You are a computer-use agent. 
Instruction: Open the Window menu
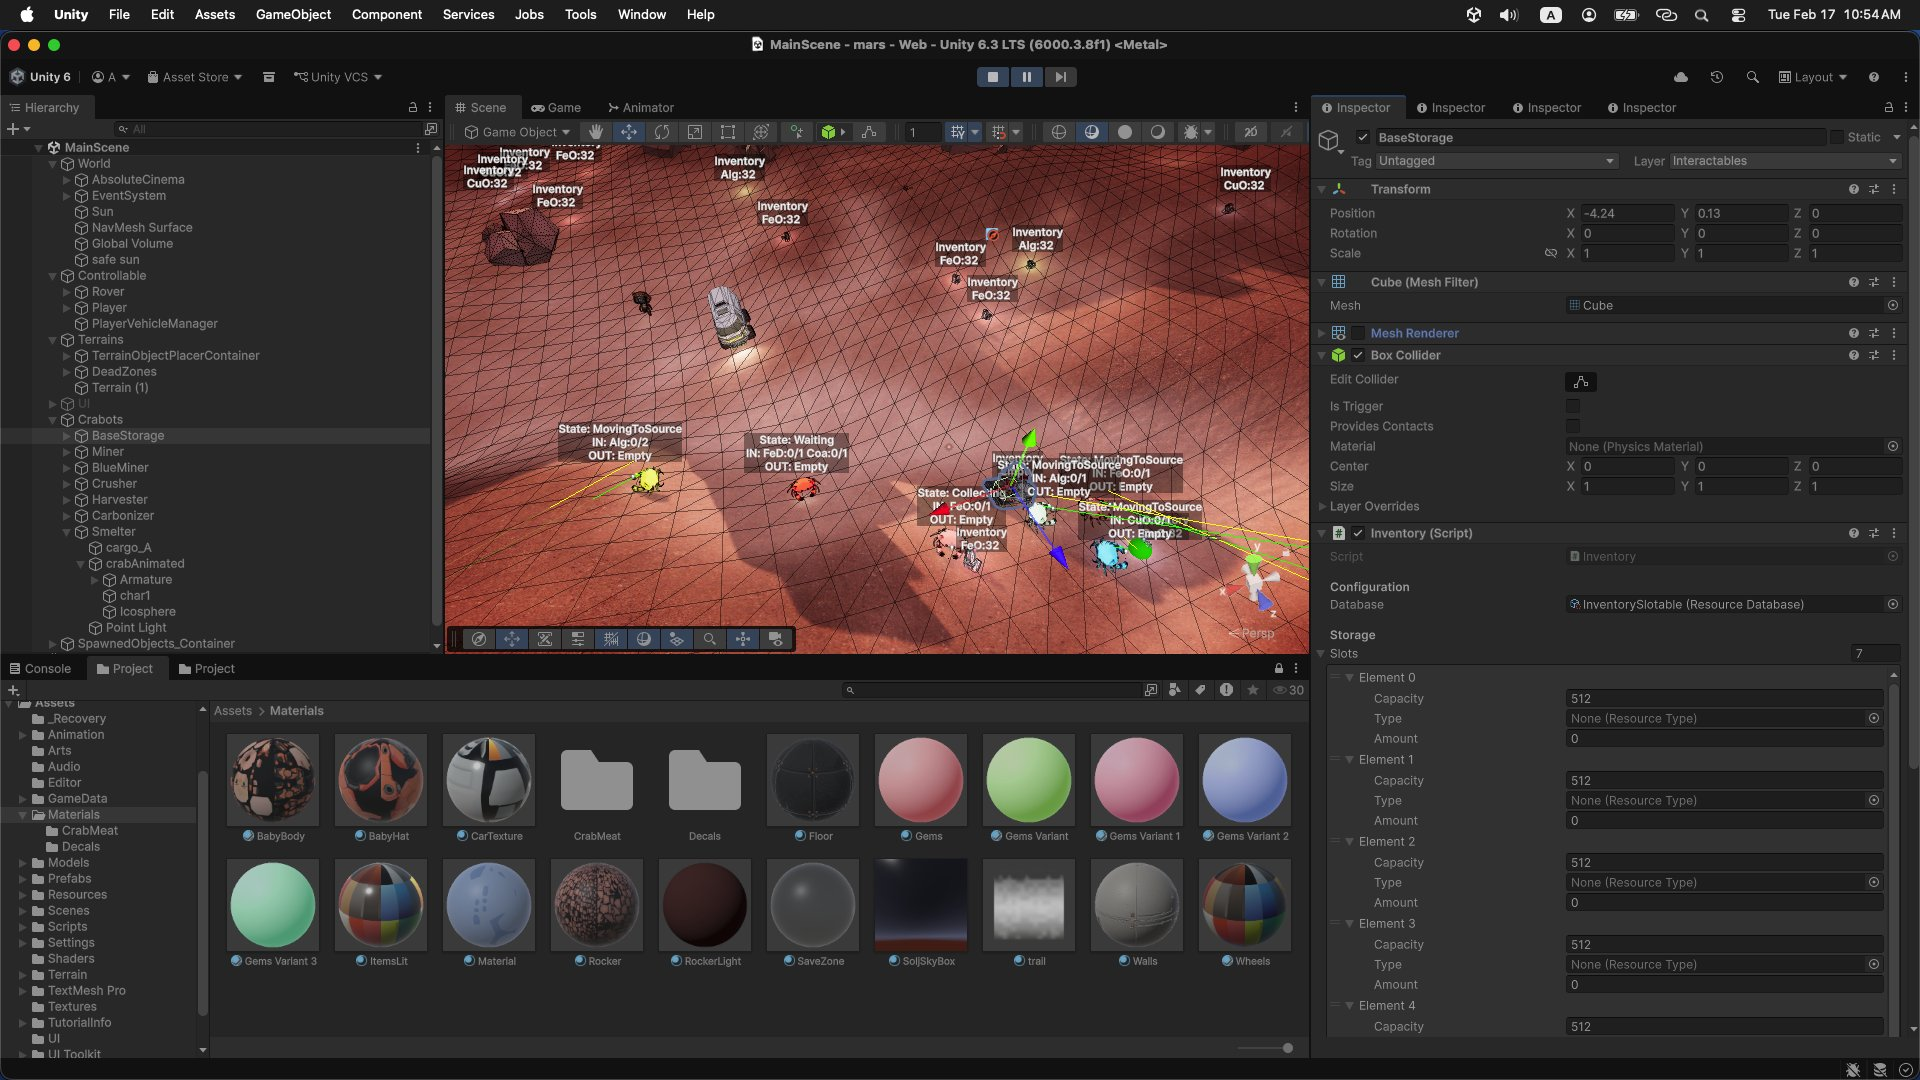click(x=642, y=15)
